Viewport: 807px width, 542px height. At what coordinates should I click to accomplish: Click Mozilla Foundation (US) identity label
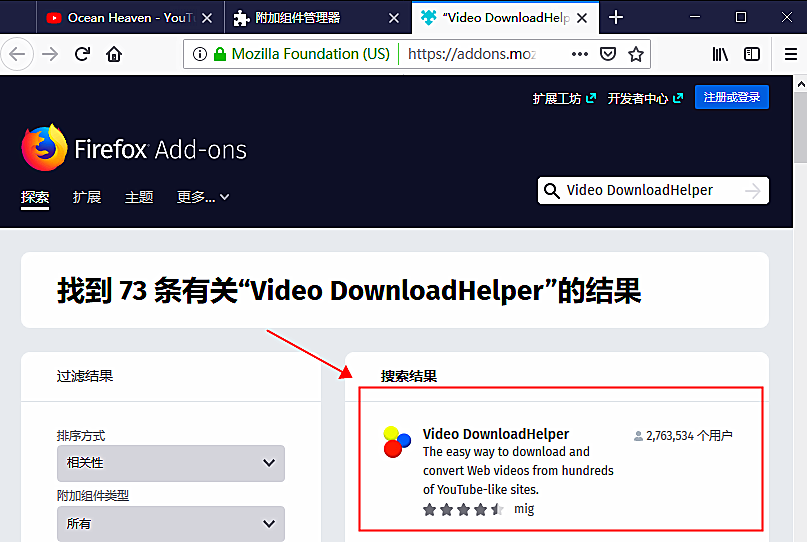[x=310, y=54]
